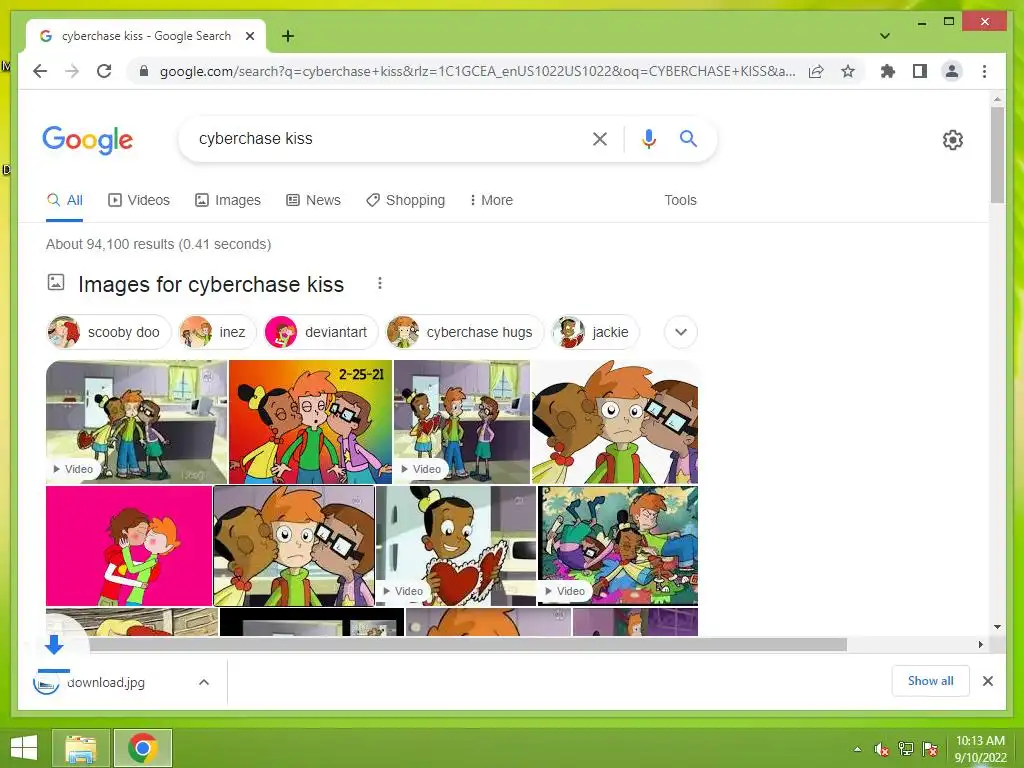Open search Tools
1024x768 pixels.
pyautogui.click(x=680, y=200)
